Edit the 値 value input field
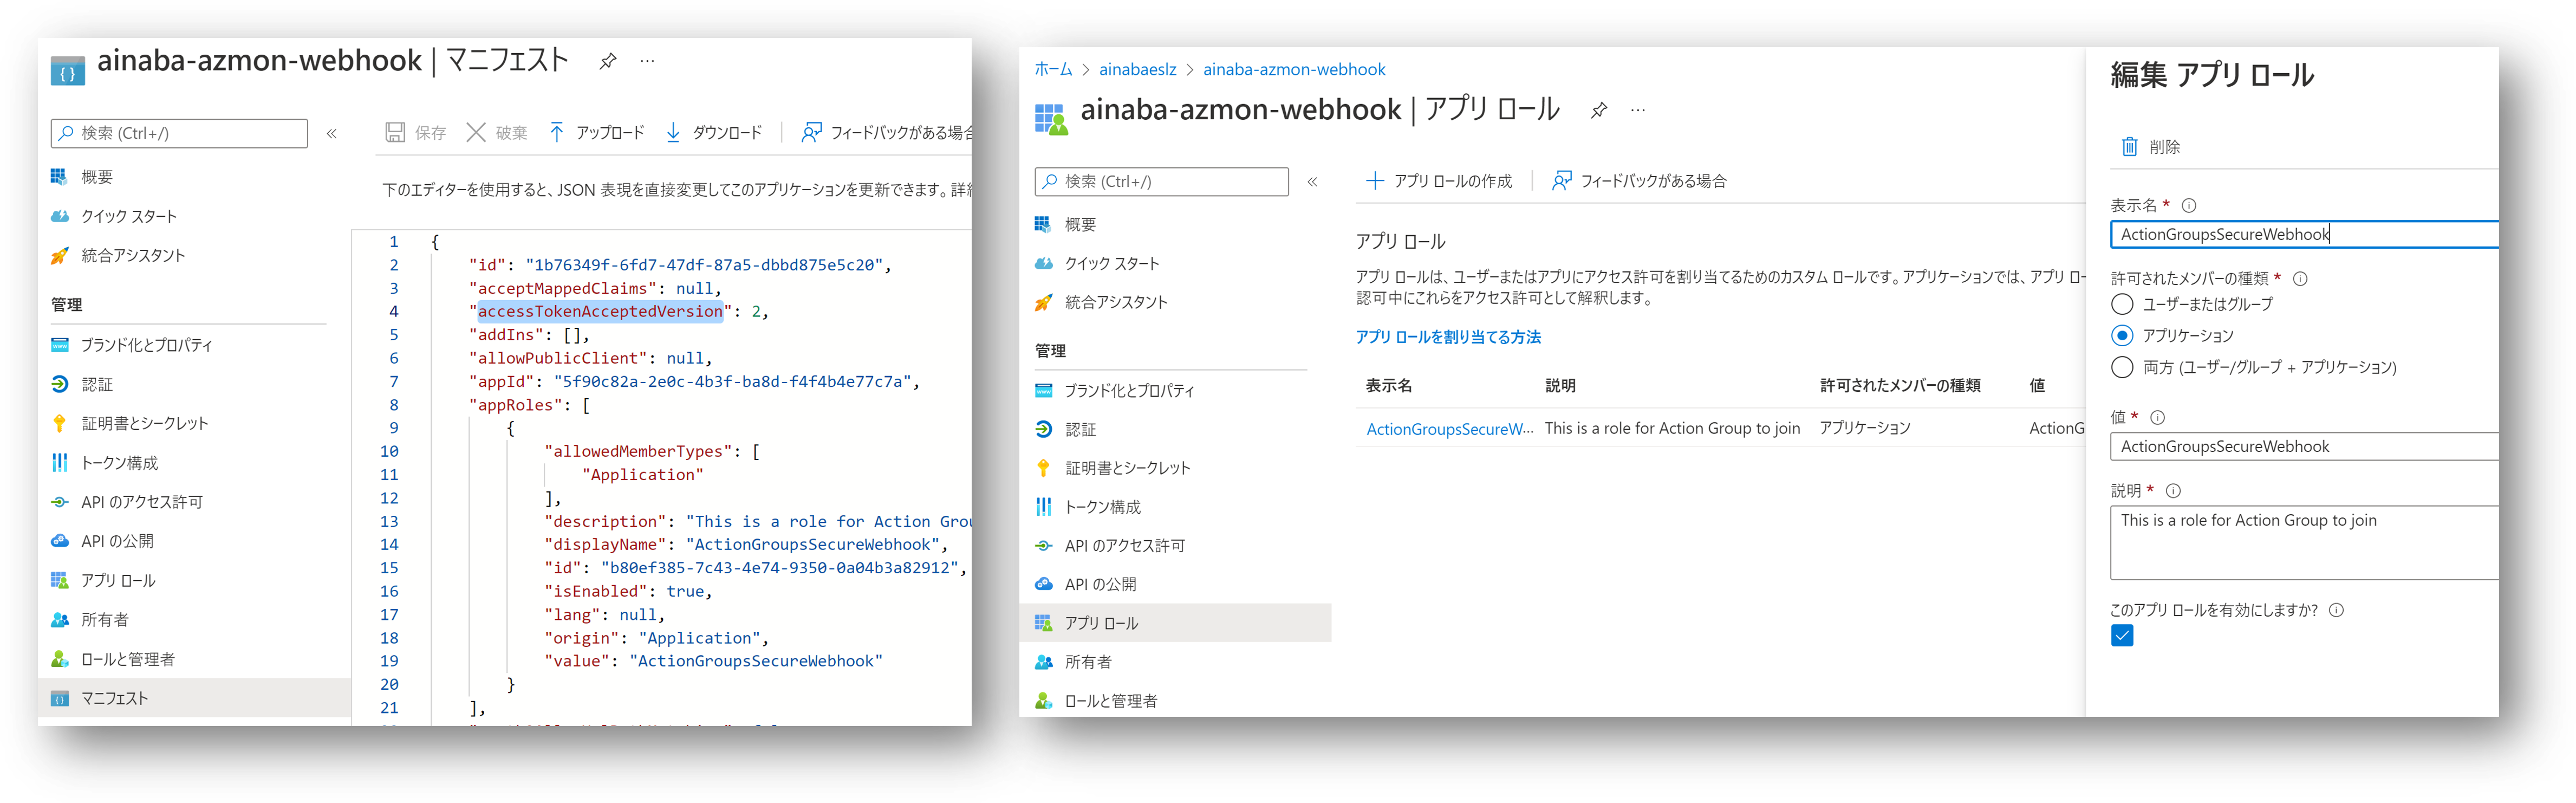This screenshot has height=803, width=2576. point(2304,446)
